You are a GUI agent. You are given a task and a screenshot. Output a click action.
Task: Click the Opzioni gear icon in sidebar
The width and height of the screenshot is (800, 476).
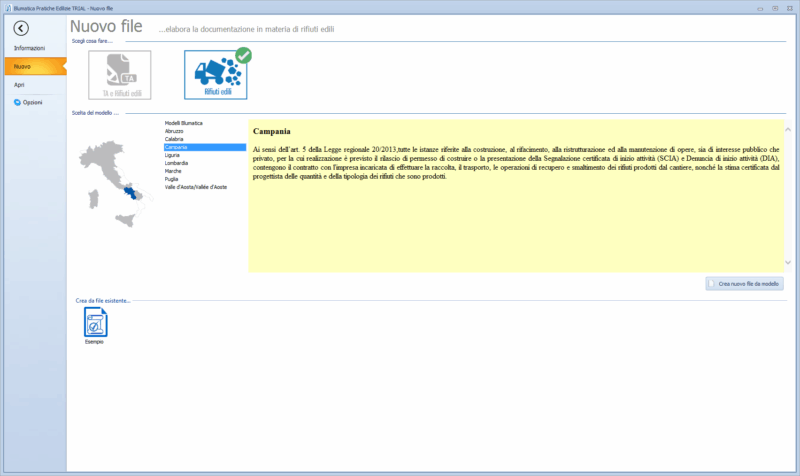pyautogui.click(x=18, y=102)
